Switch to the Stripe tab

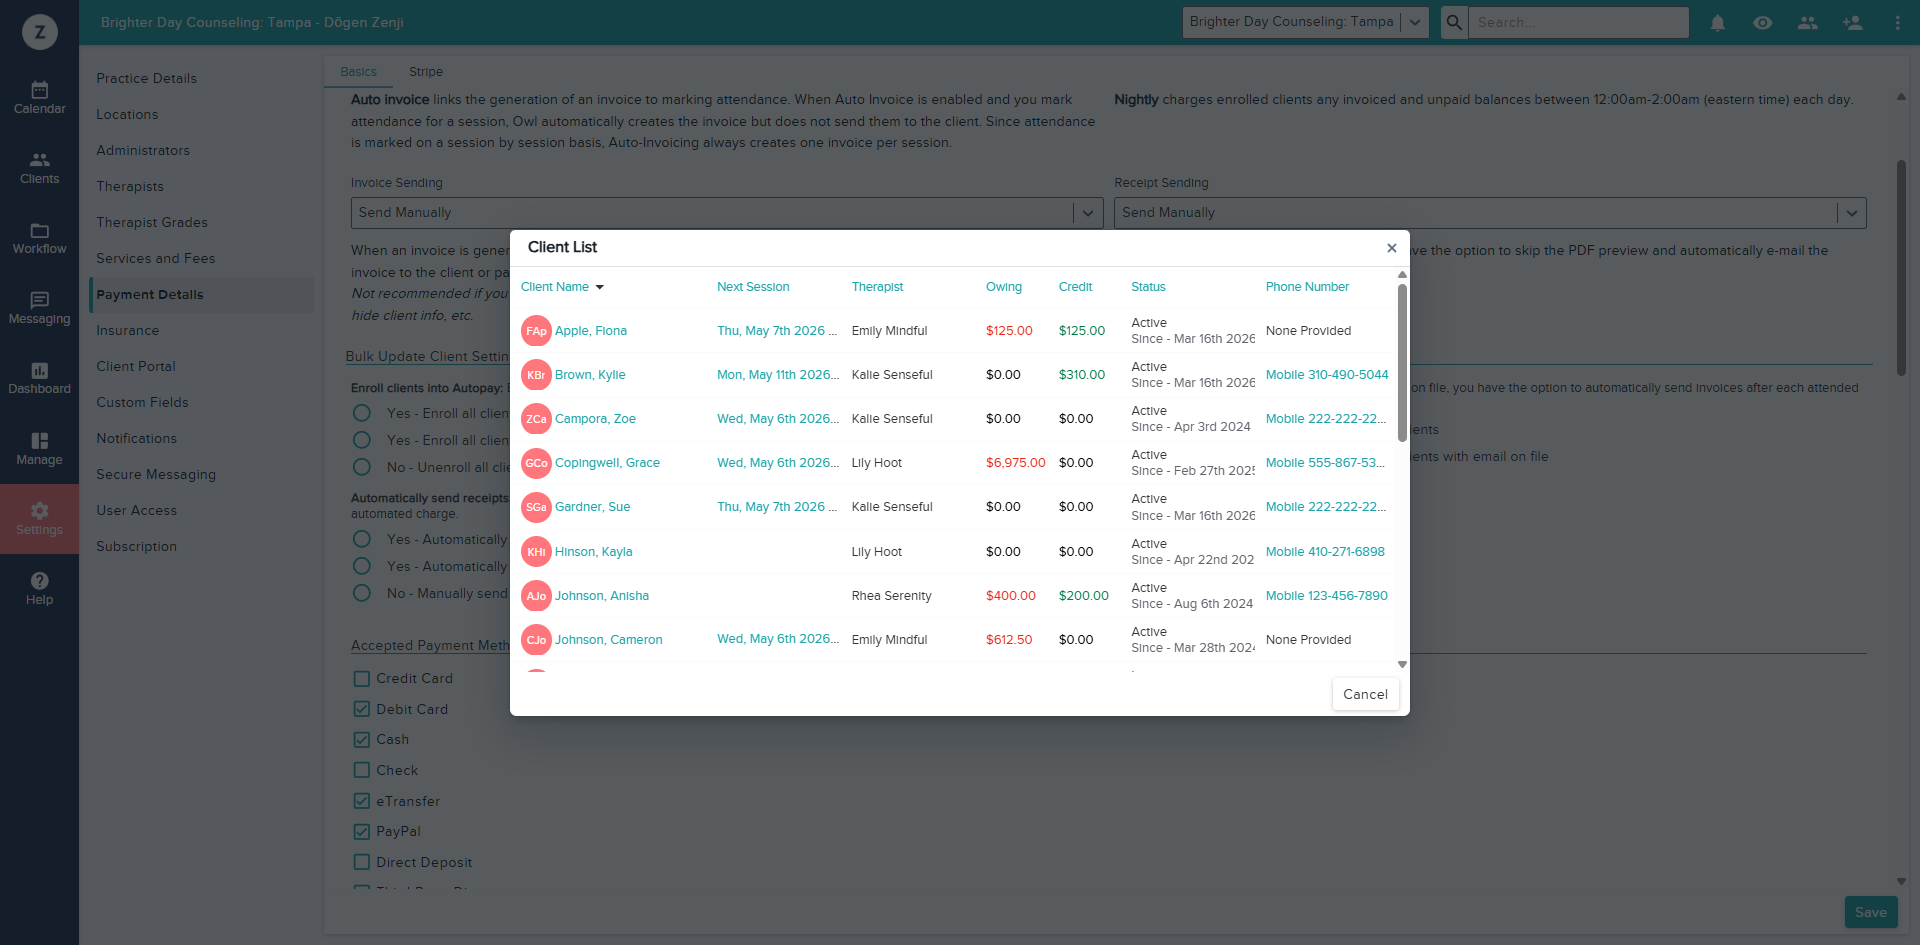coord(425,72)
